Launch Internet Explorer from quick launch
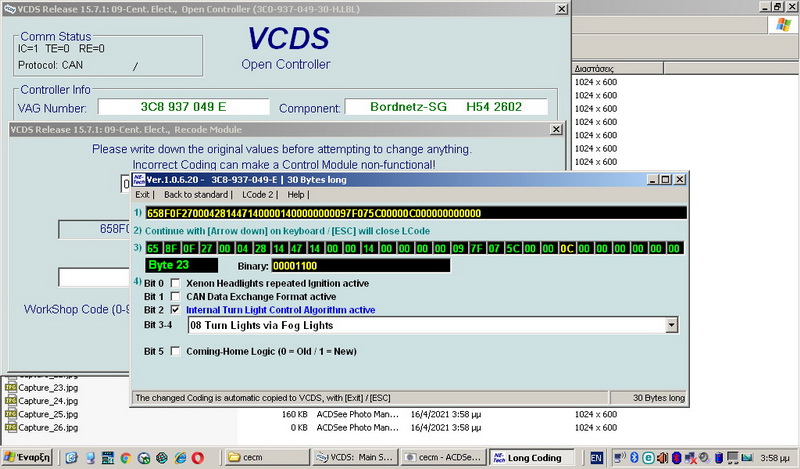Viewport: 800px width, 469px height. (x=180, y=458)
